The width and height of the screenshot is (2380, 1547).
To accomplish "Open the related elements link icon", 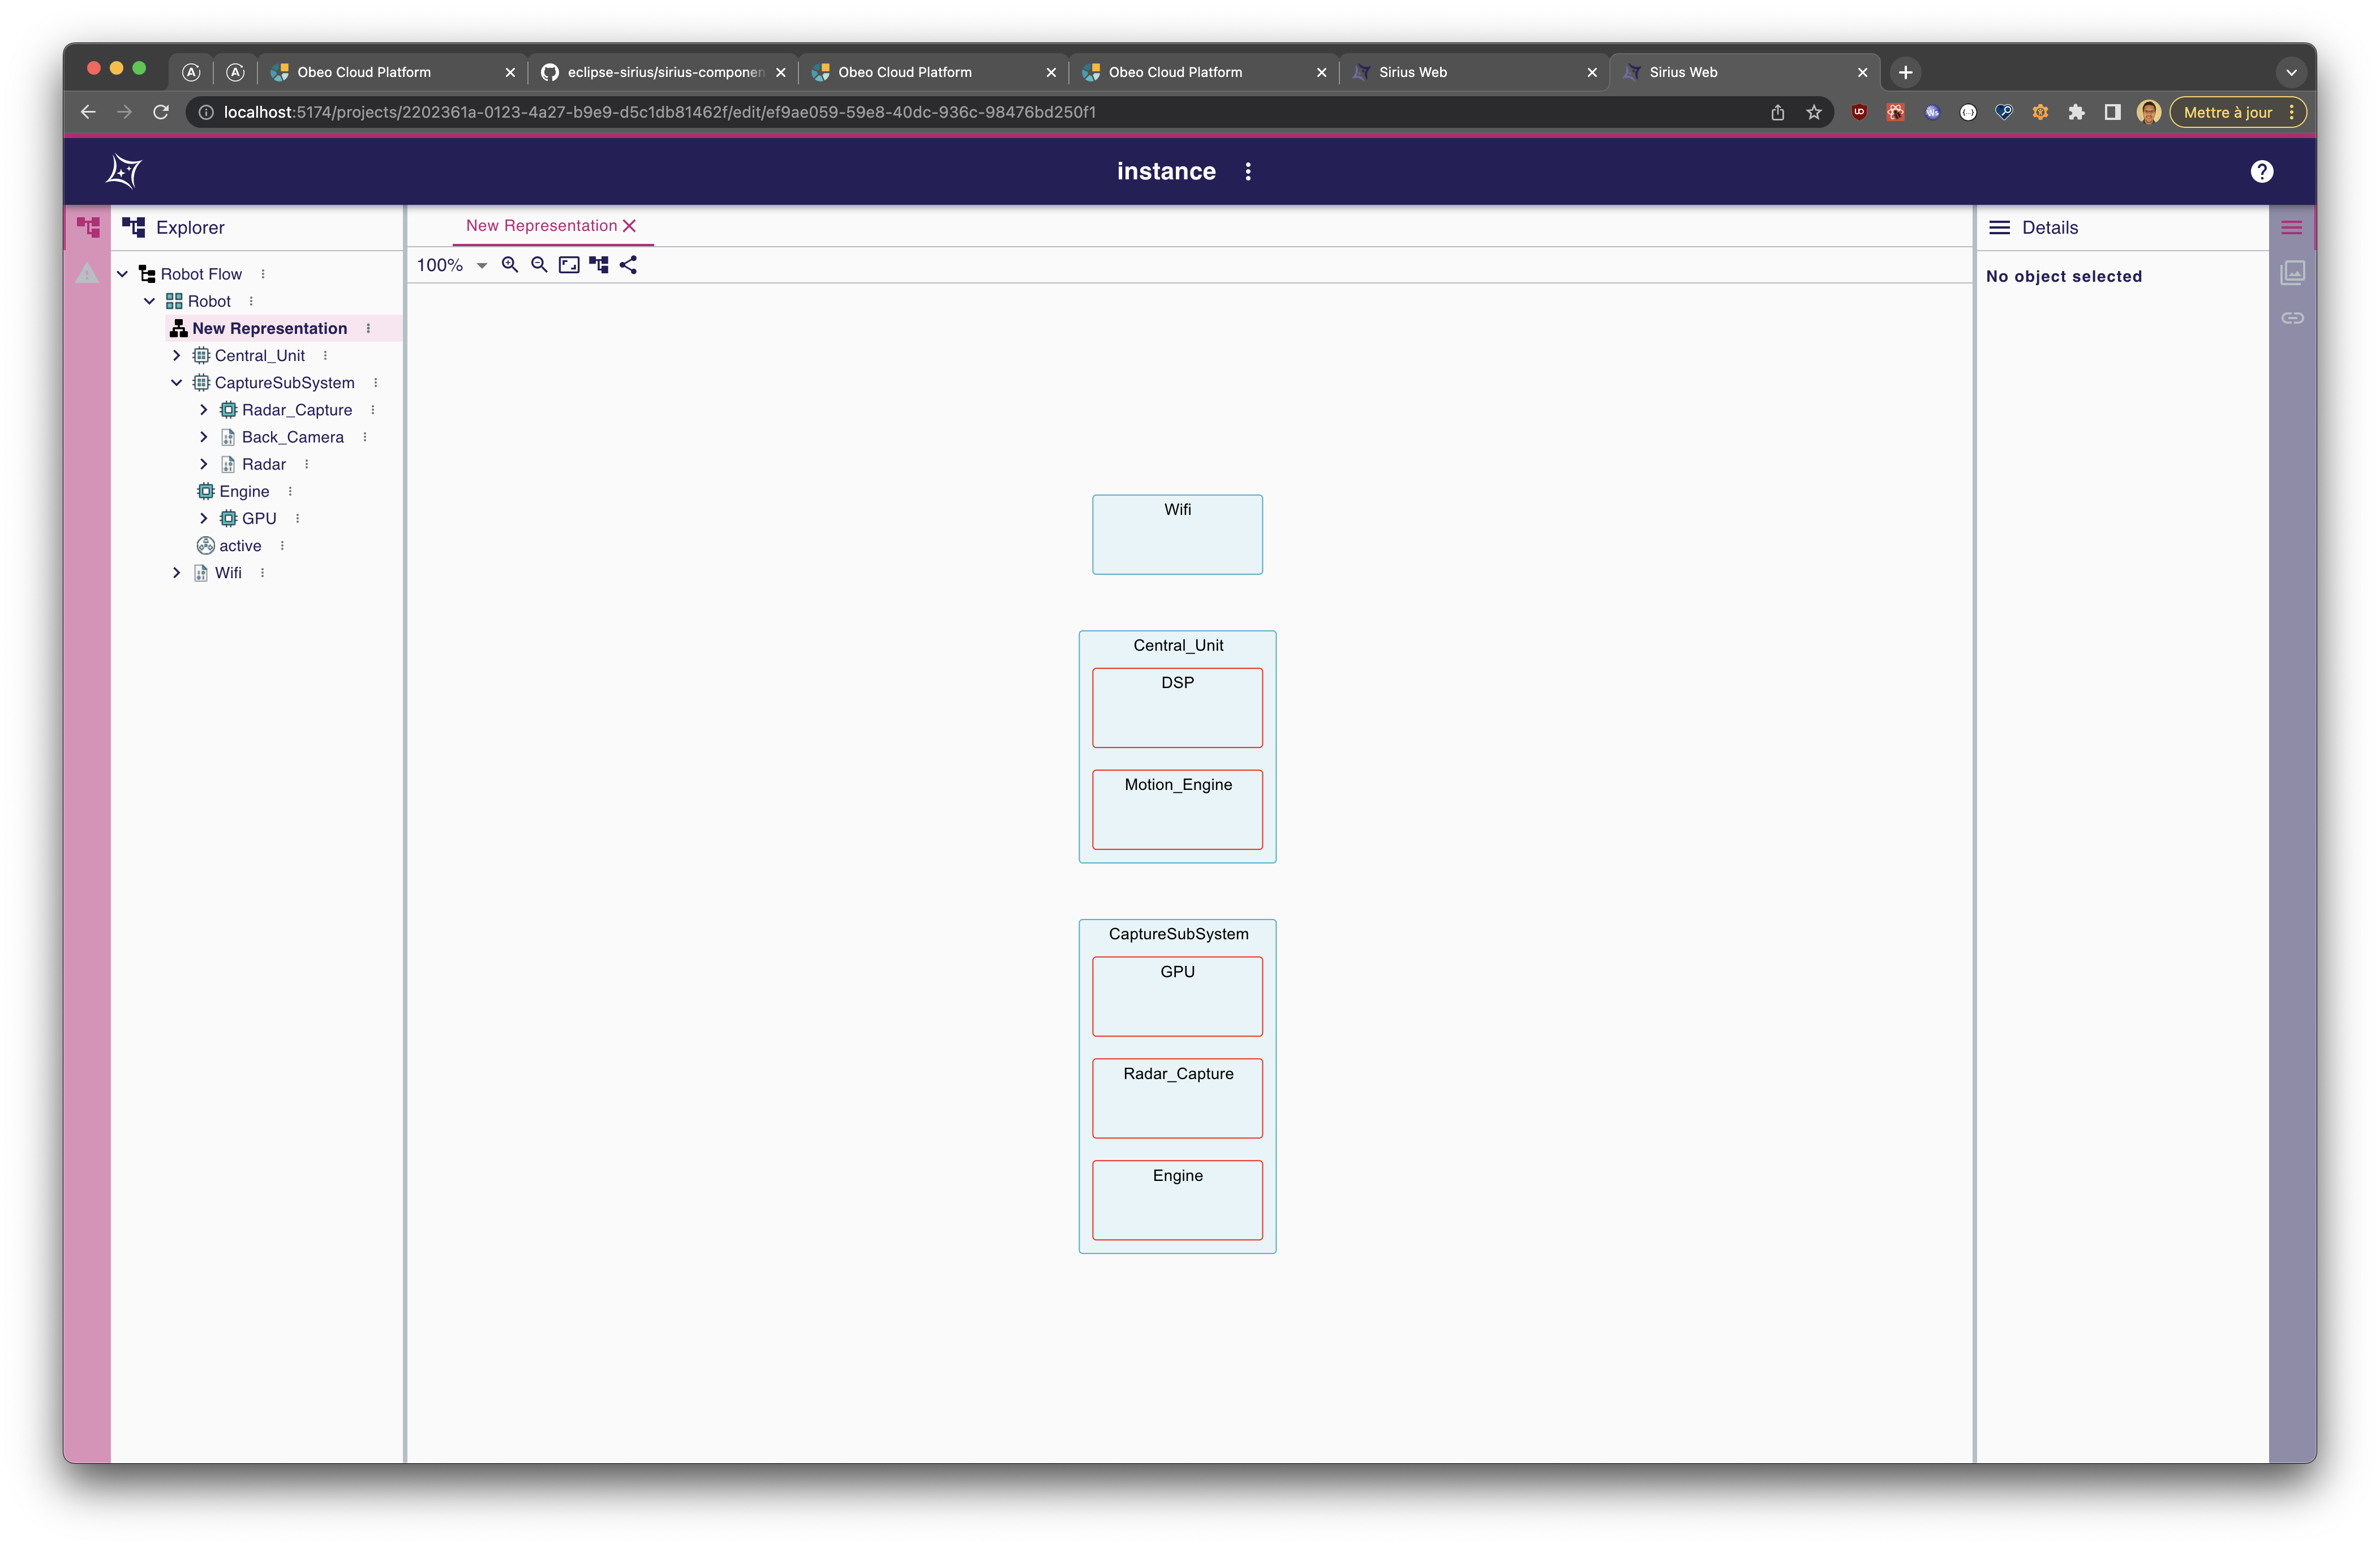I will point(2292,318).
